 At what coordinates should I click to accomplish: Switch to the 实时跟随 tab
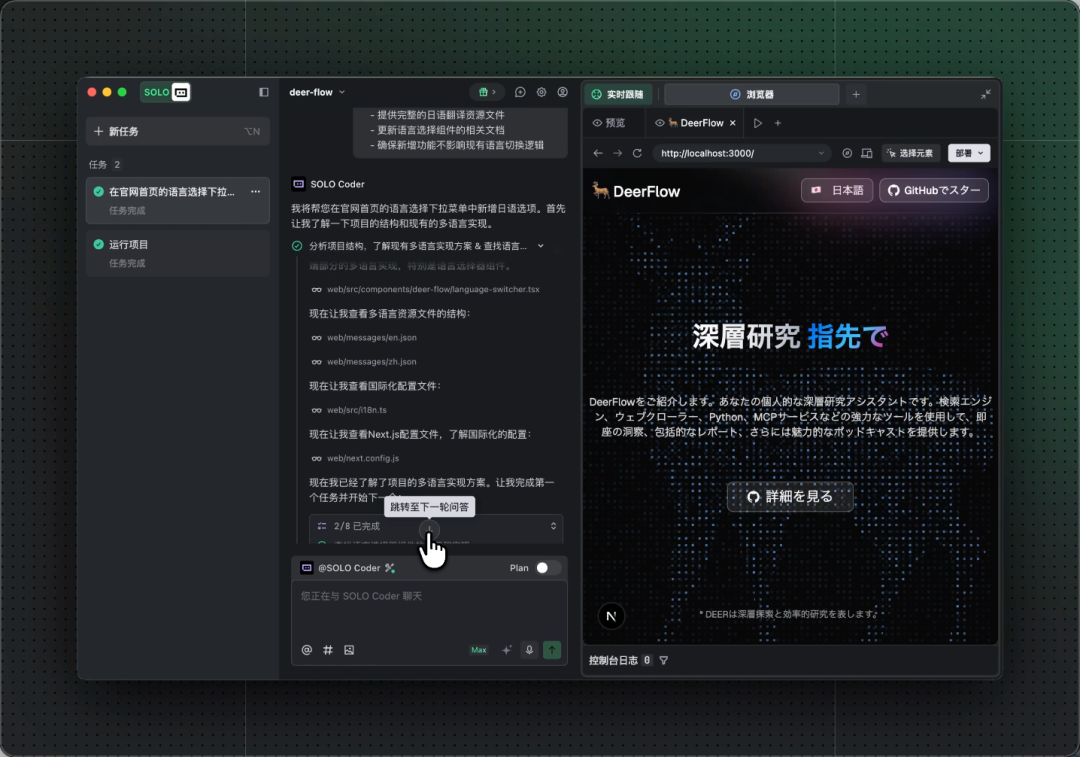tap(619, 94)
